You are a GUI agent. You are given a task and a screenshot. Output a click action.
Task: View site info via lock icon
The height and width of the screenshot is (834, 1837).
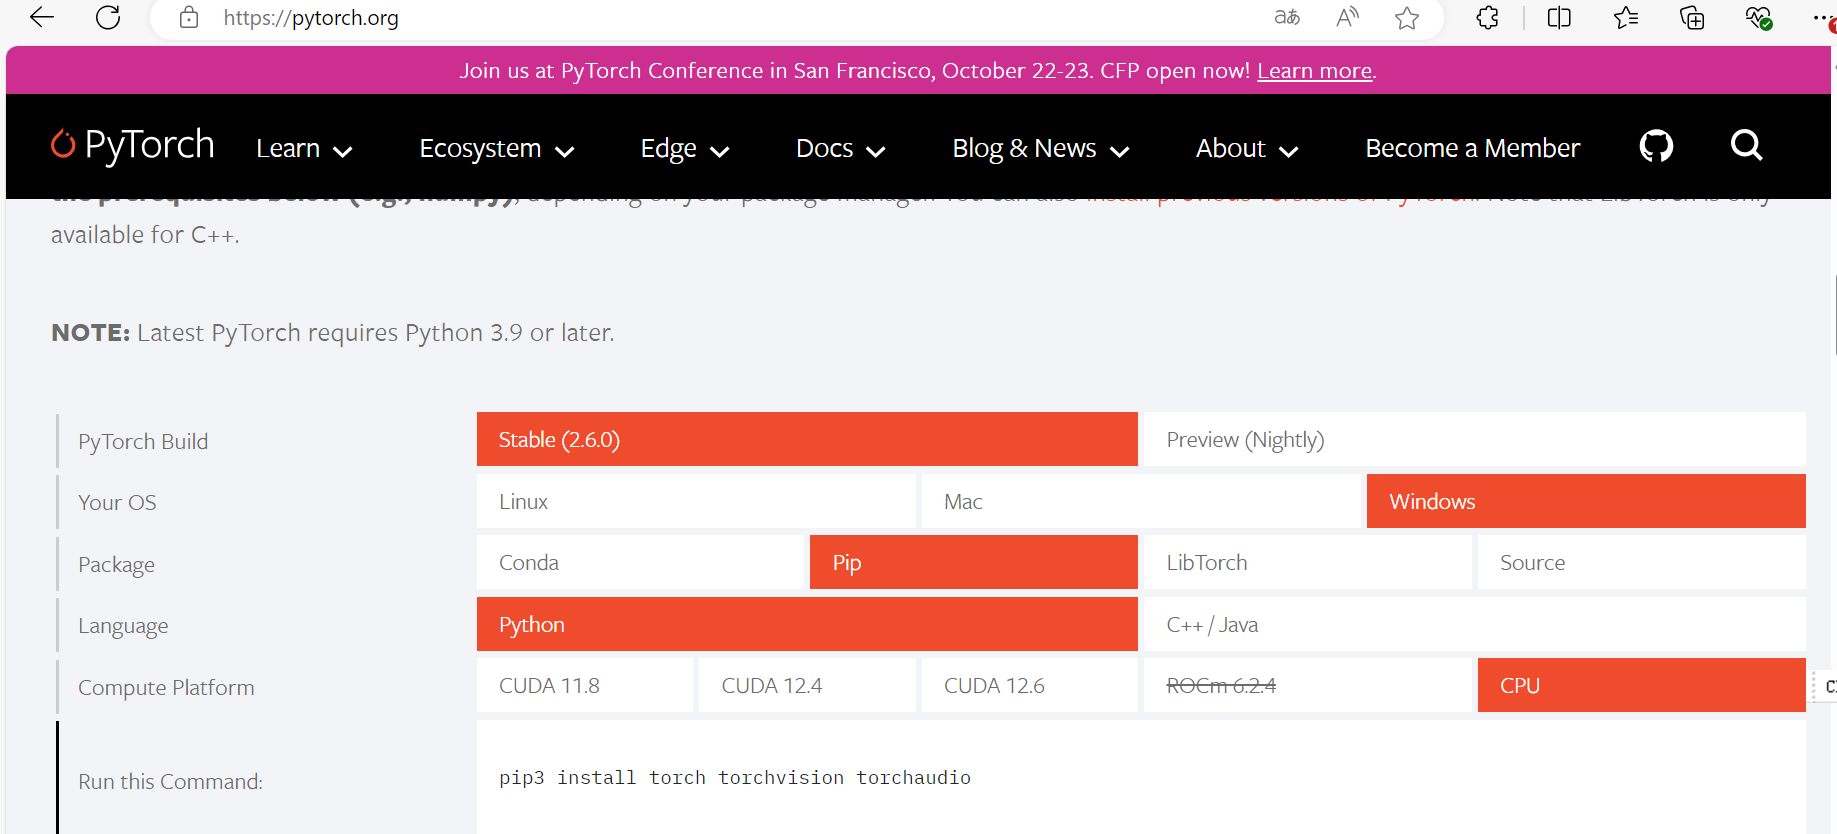pyautogui.click(x=189, y=17)
